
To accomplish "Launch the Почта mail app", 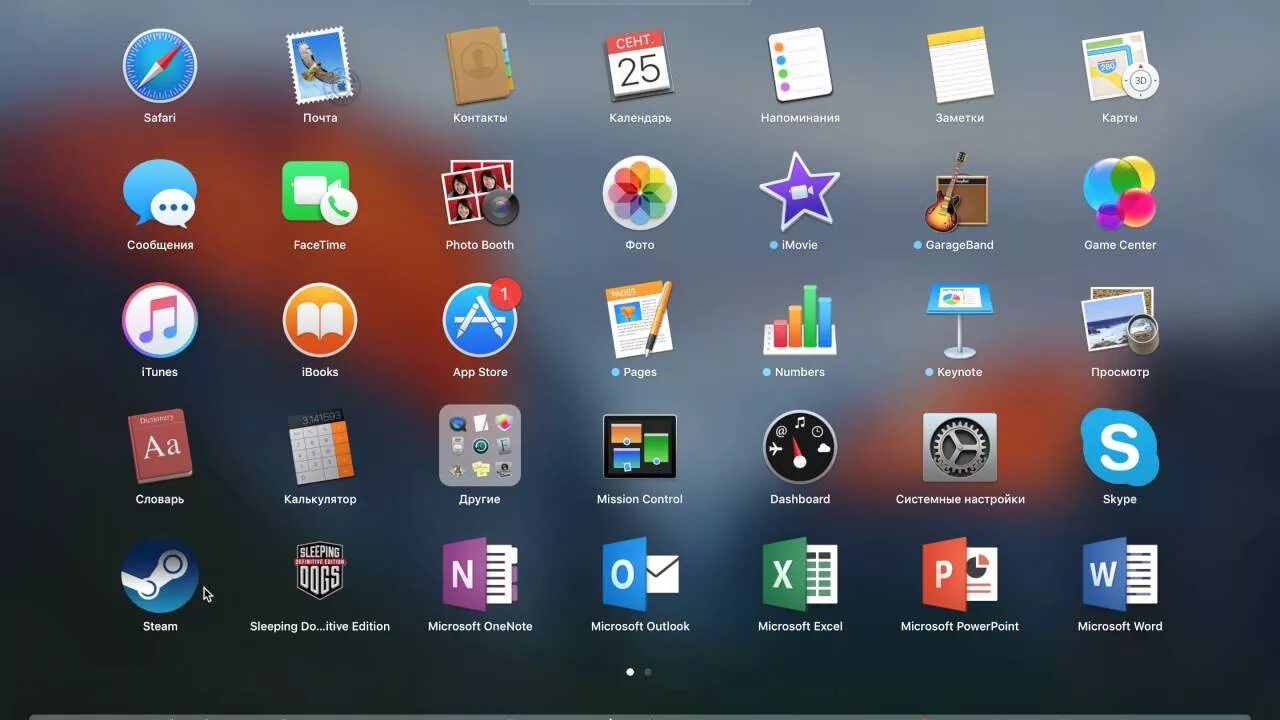I will click(320, 66).
